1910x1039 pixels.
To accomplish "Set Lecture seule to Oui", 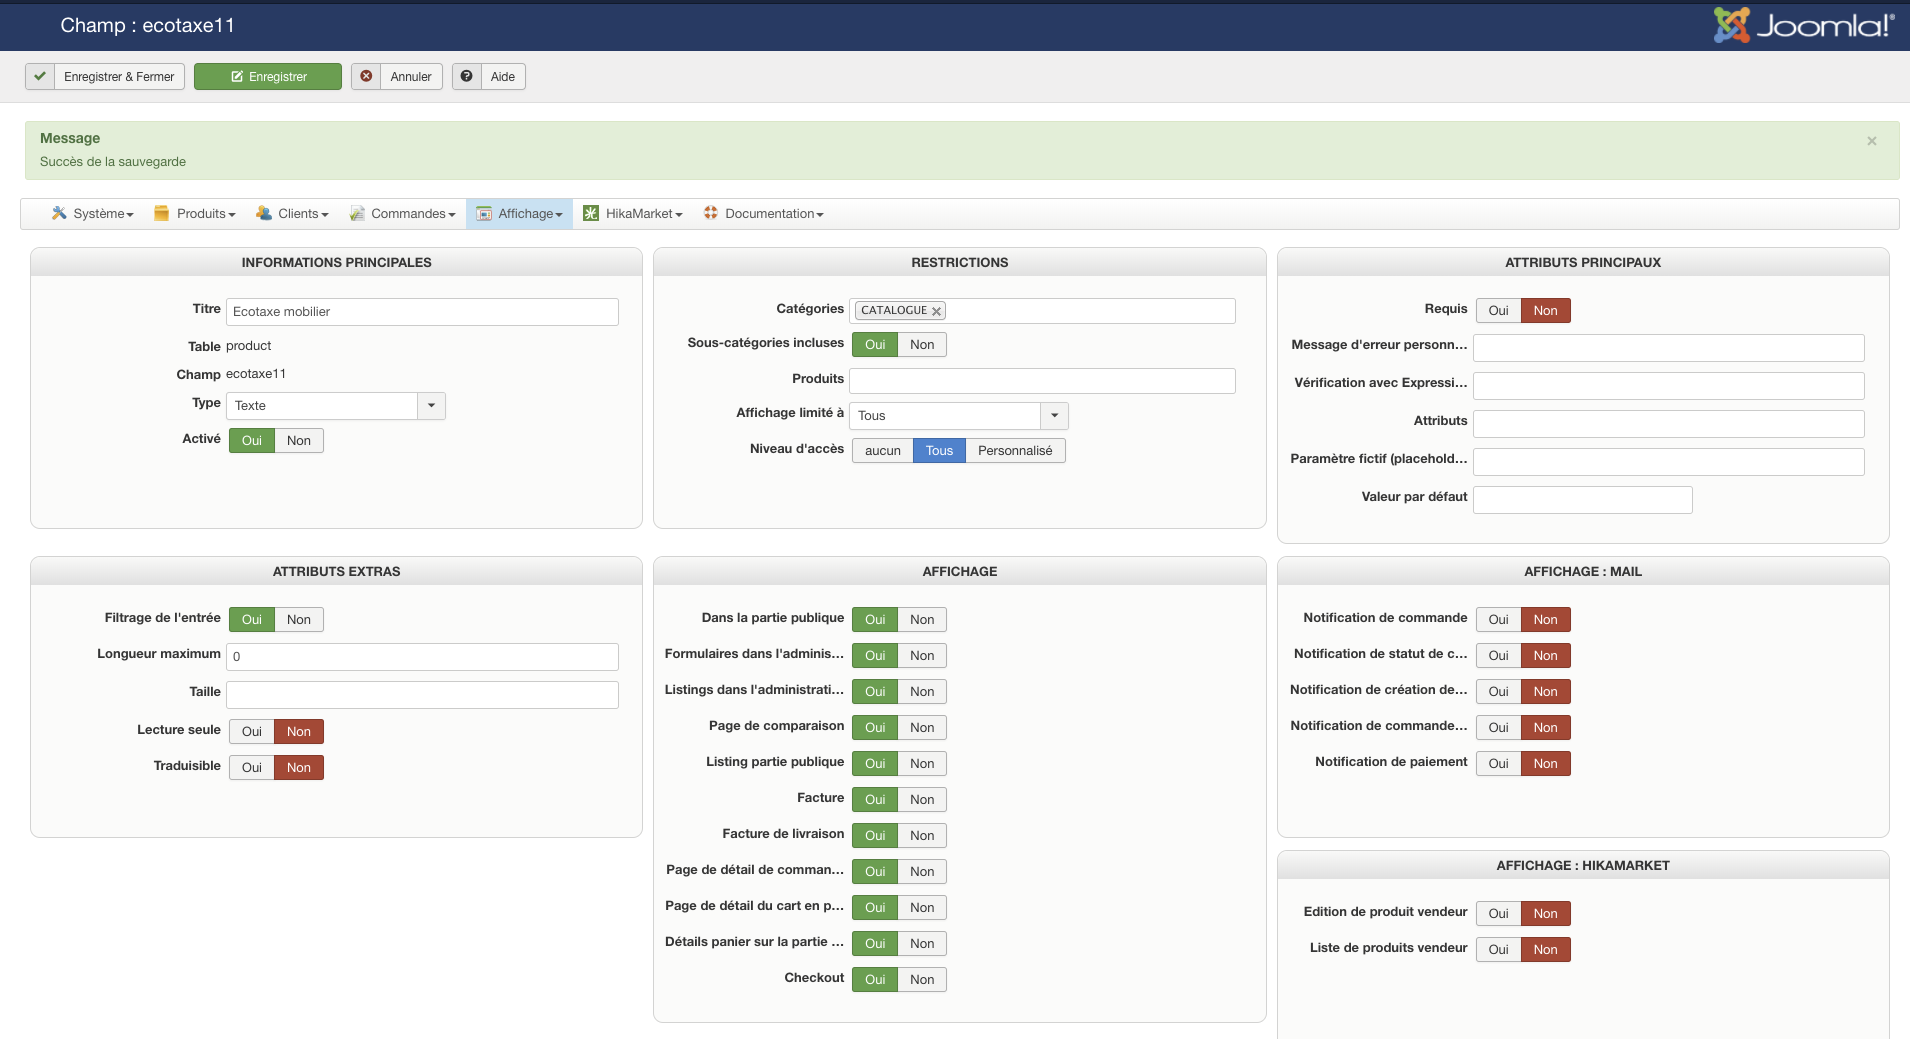I will pyautogui.click(x=252, y=732).
